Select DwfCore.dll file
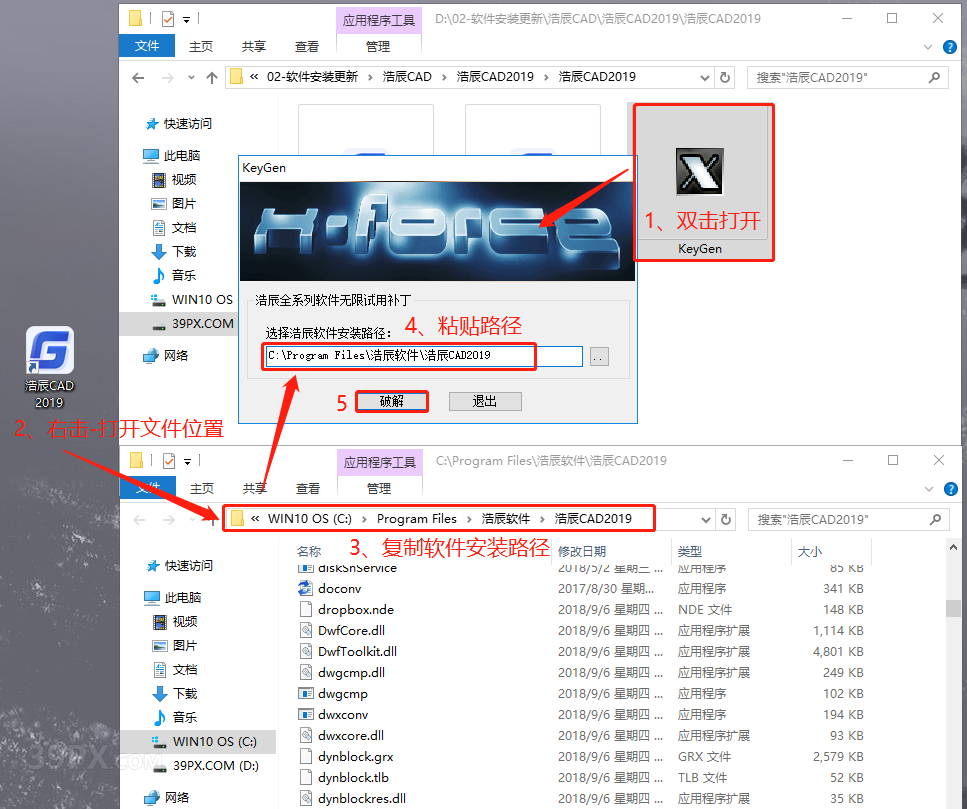The width and height of the screenshot is (967, 809). 342,631
